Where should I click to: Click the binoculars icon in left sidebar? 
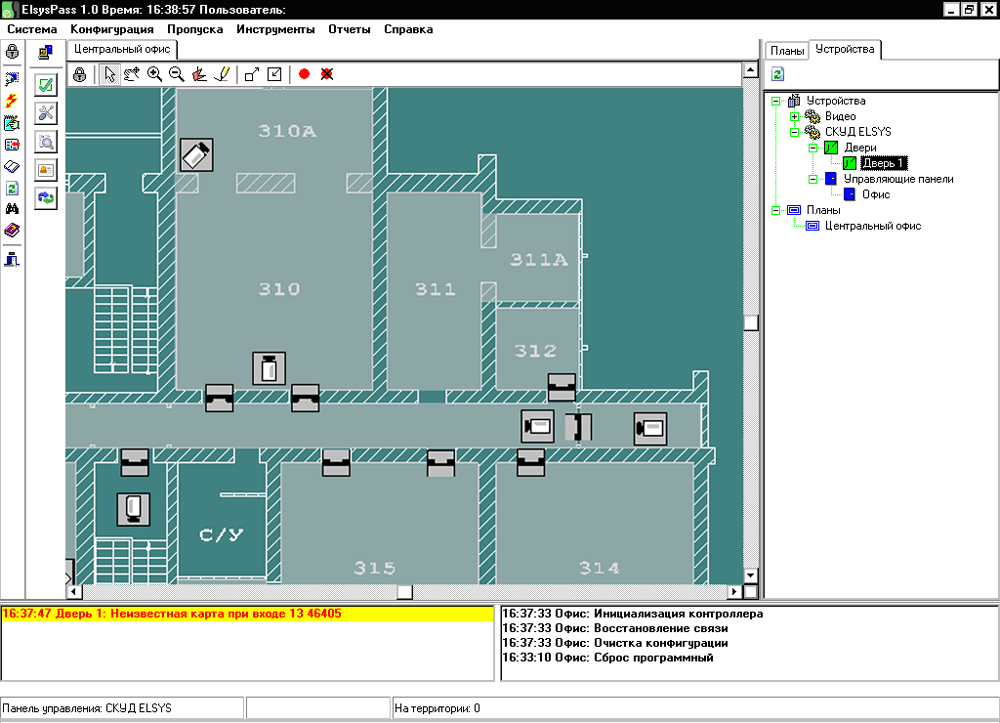tap(13, 209)
